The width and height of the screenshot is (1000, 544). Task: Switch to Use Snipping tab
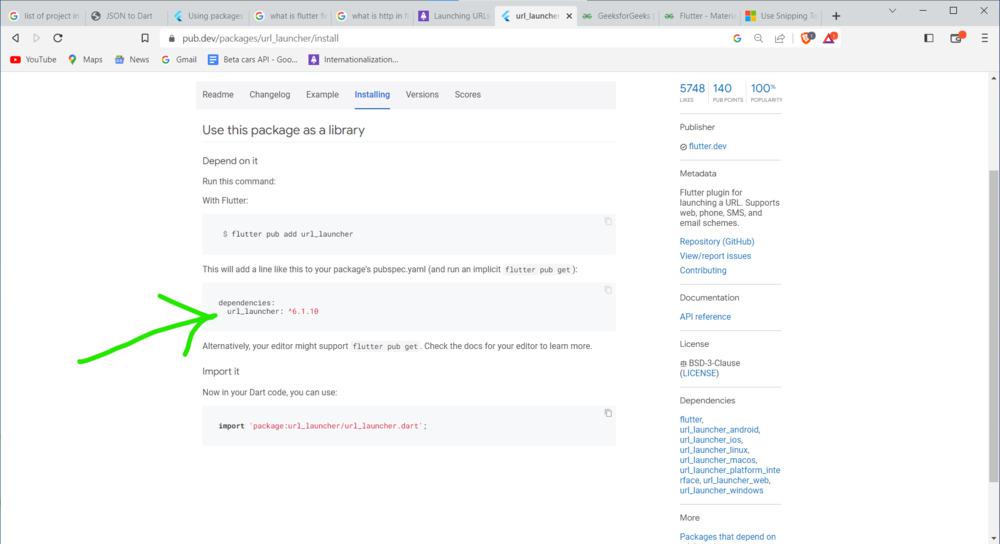coord(781,16)
